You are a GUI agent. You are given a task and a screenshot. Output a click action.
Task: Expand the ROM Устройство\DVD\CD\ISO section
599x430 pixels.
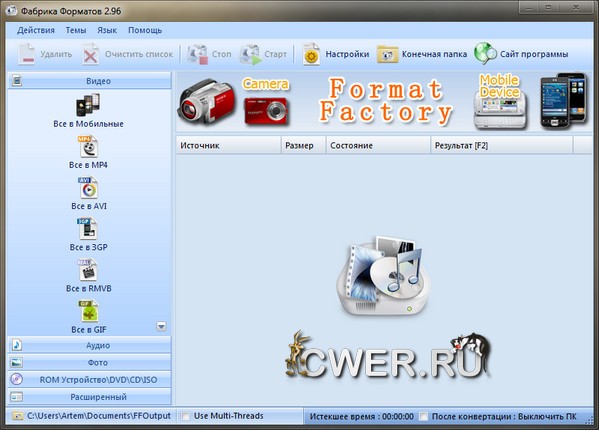[89, 379]
